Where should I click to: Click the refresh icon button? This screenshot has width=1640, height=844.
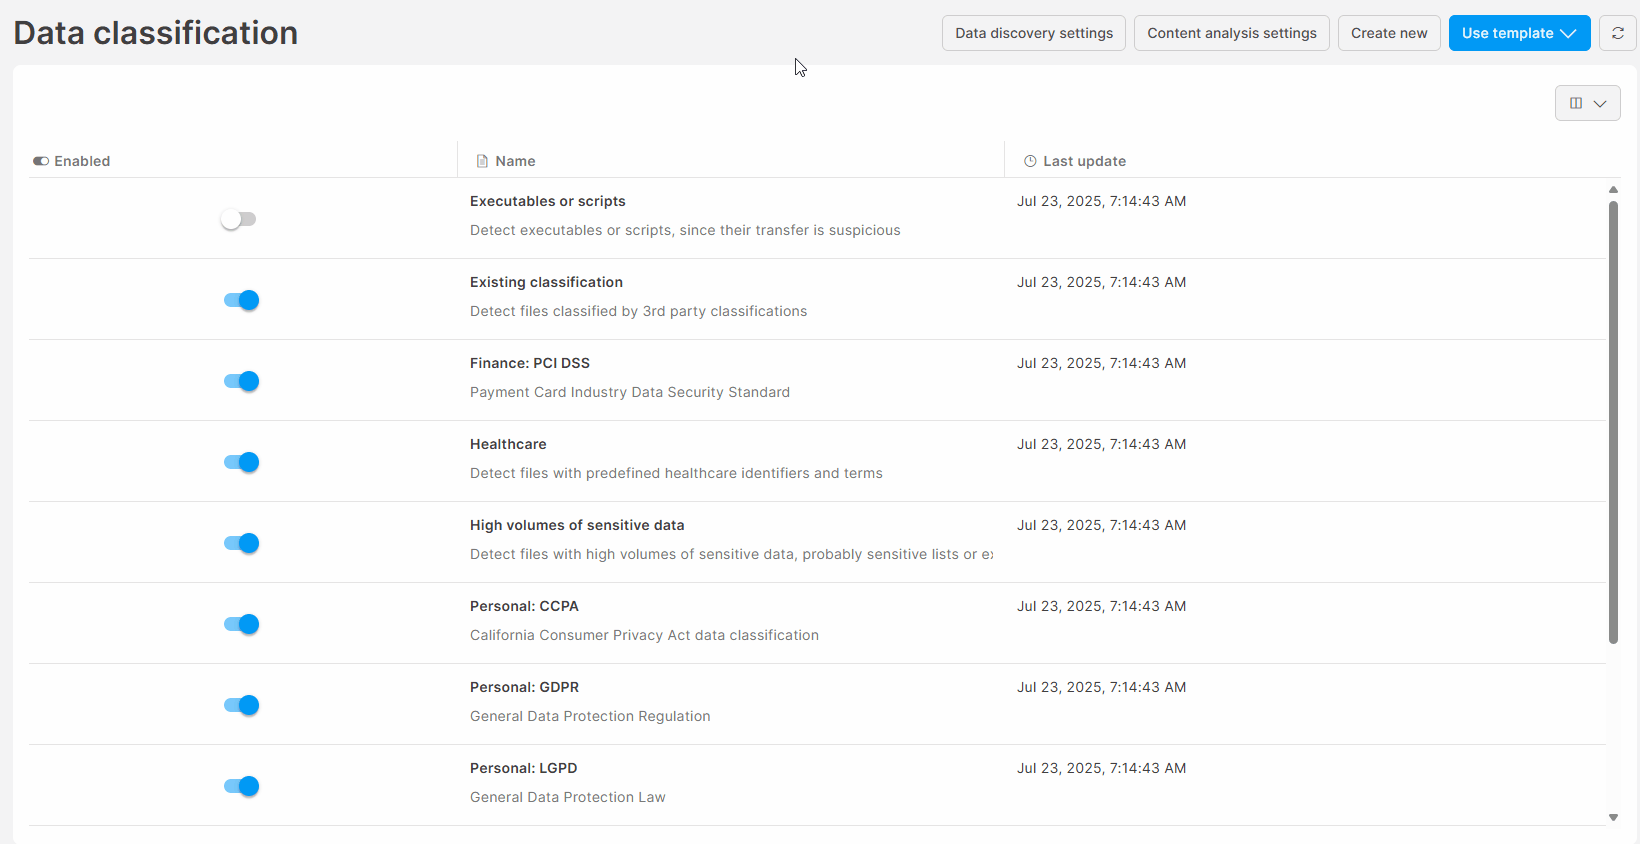tap(1618, 33)
